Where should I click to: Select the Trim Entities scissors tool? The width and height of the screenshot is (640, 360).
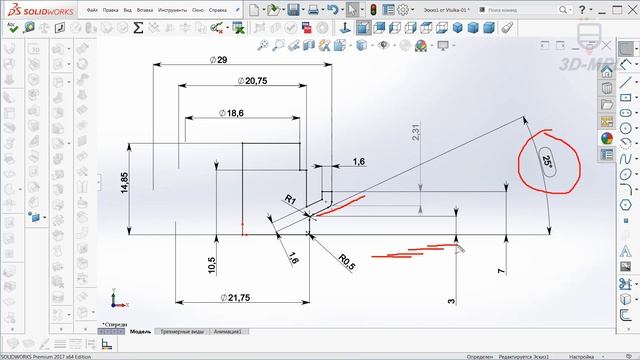click(x=624, y=283)
